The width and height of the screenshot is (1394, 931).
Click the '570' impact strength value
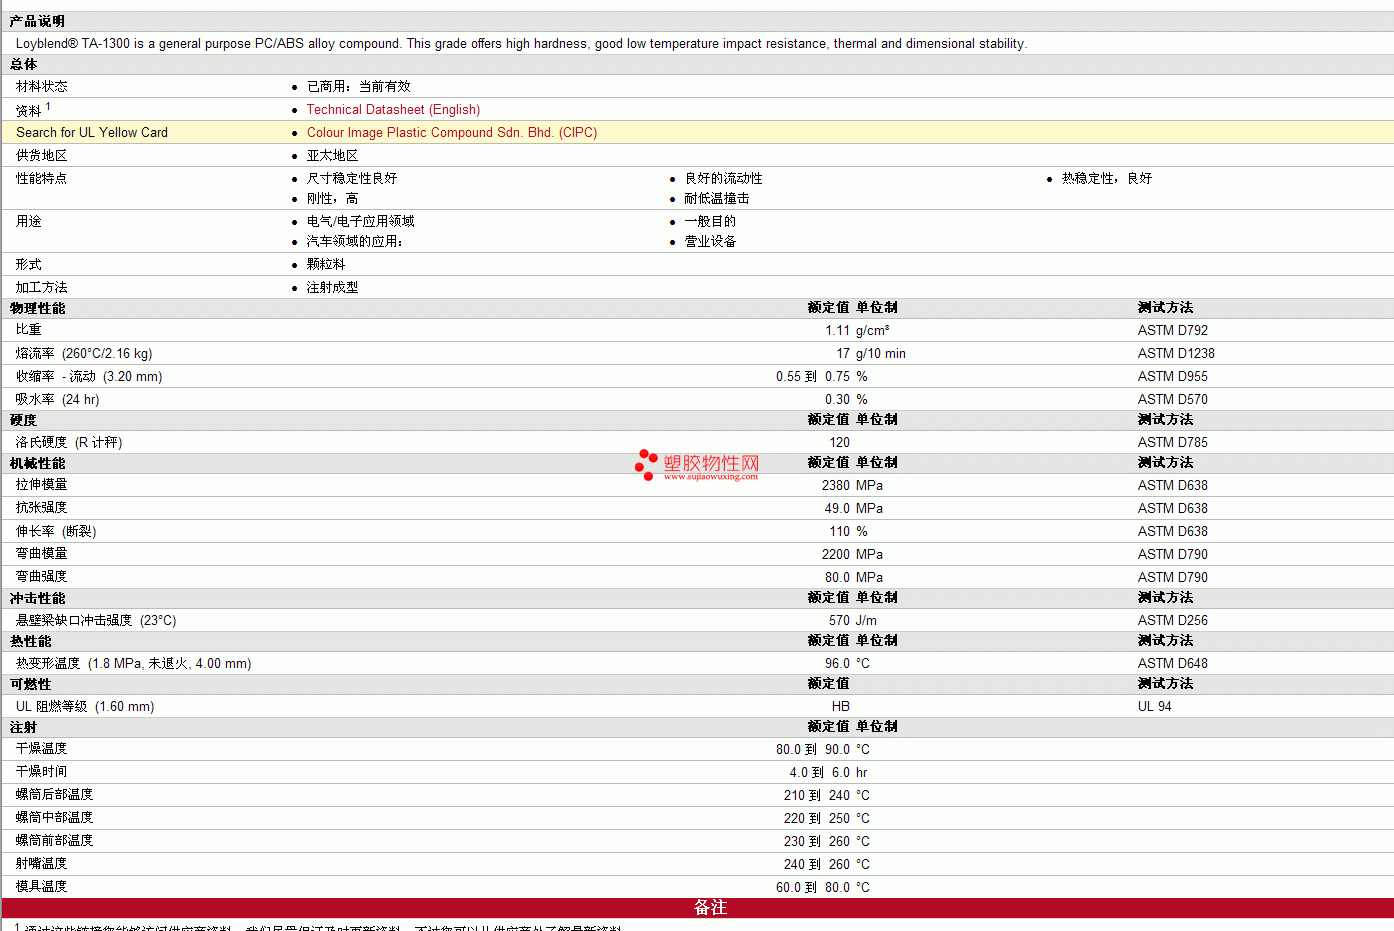[x=840, y=621]
